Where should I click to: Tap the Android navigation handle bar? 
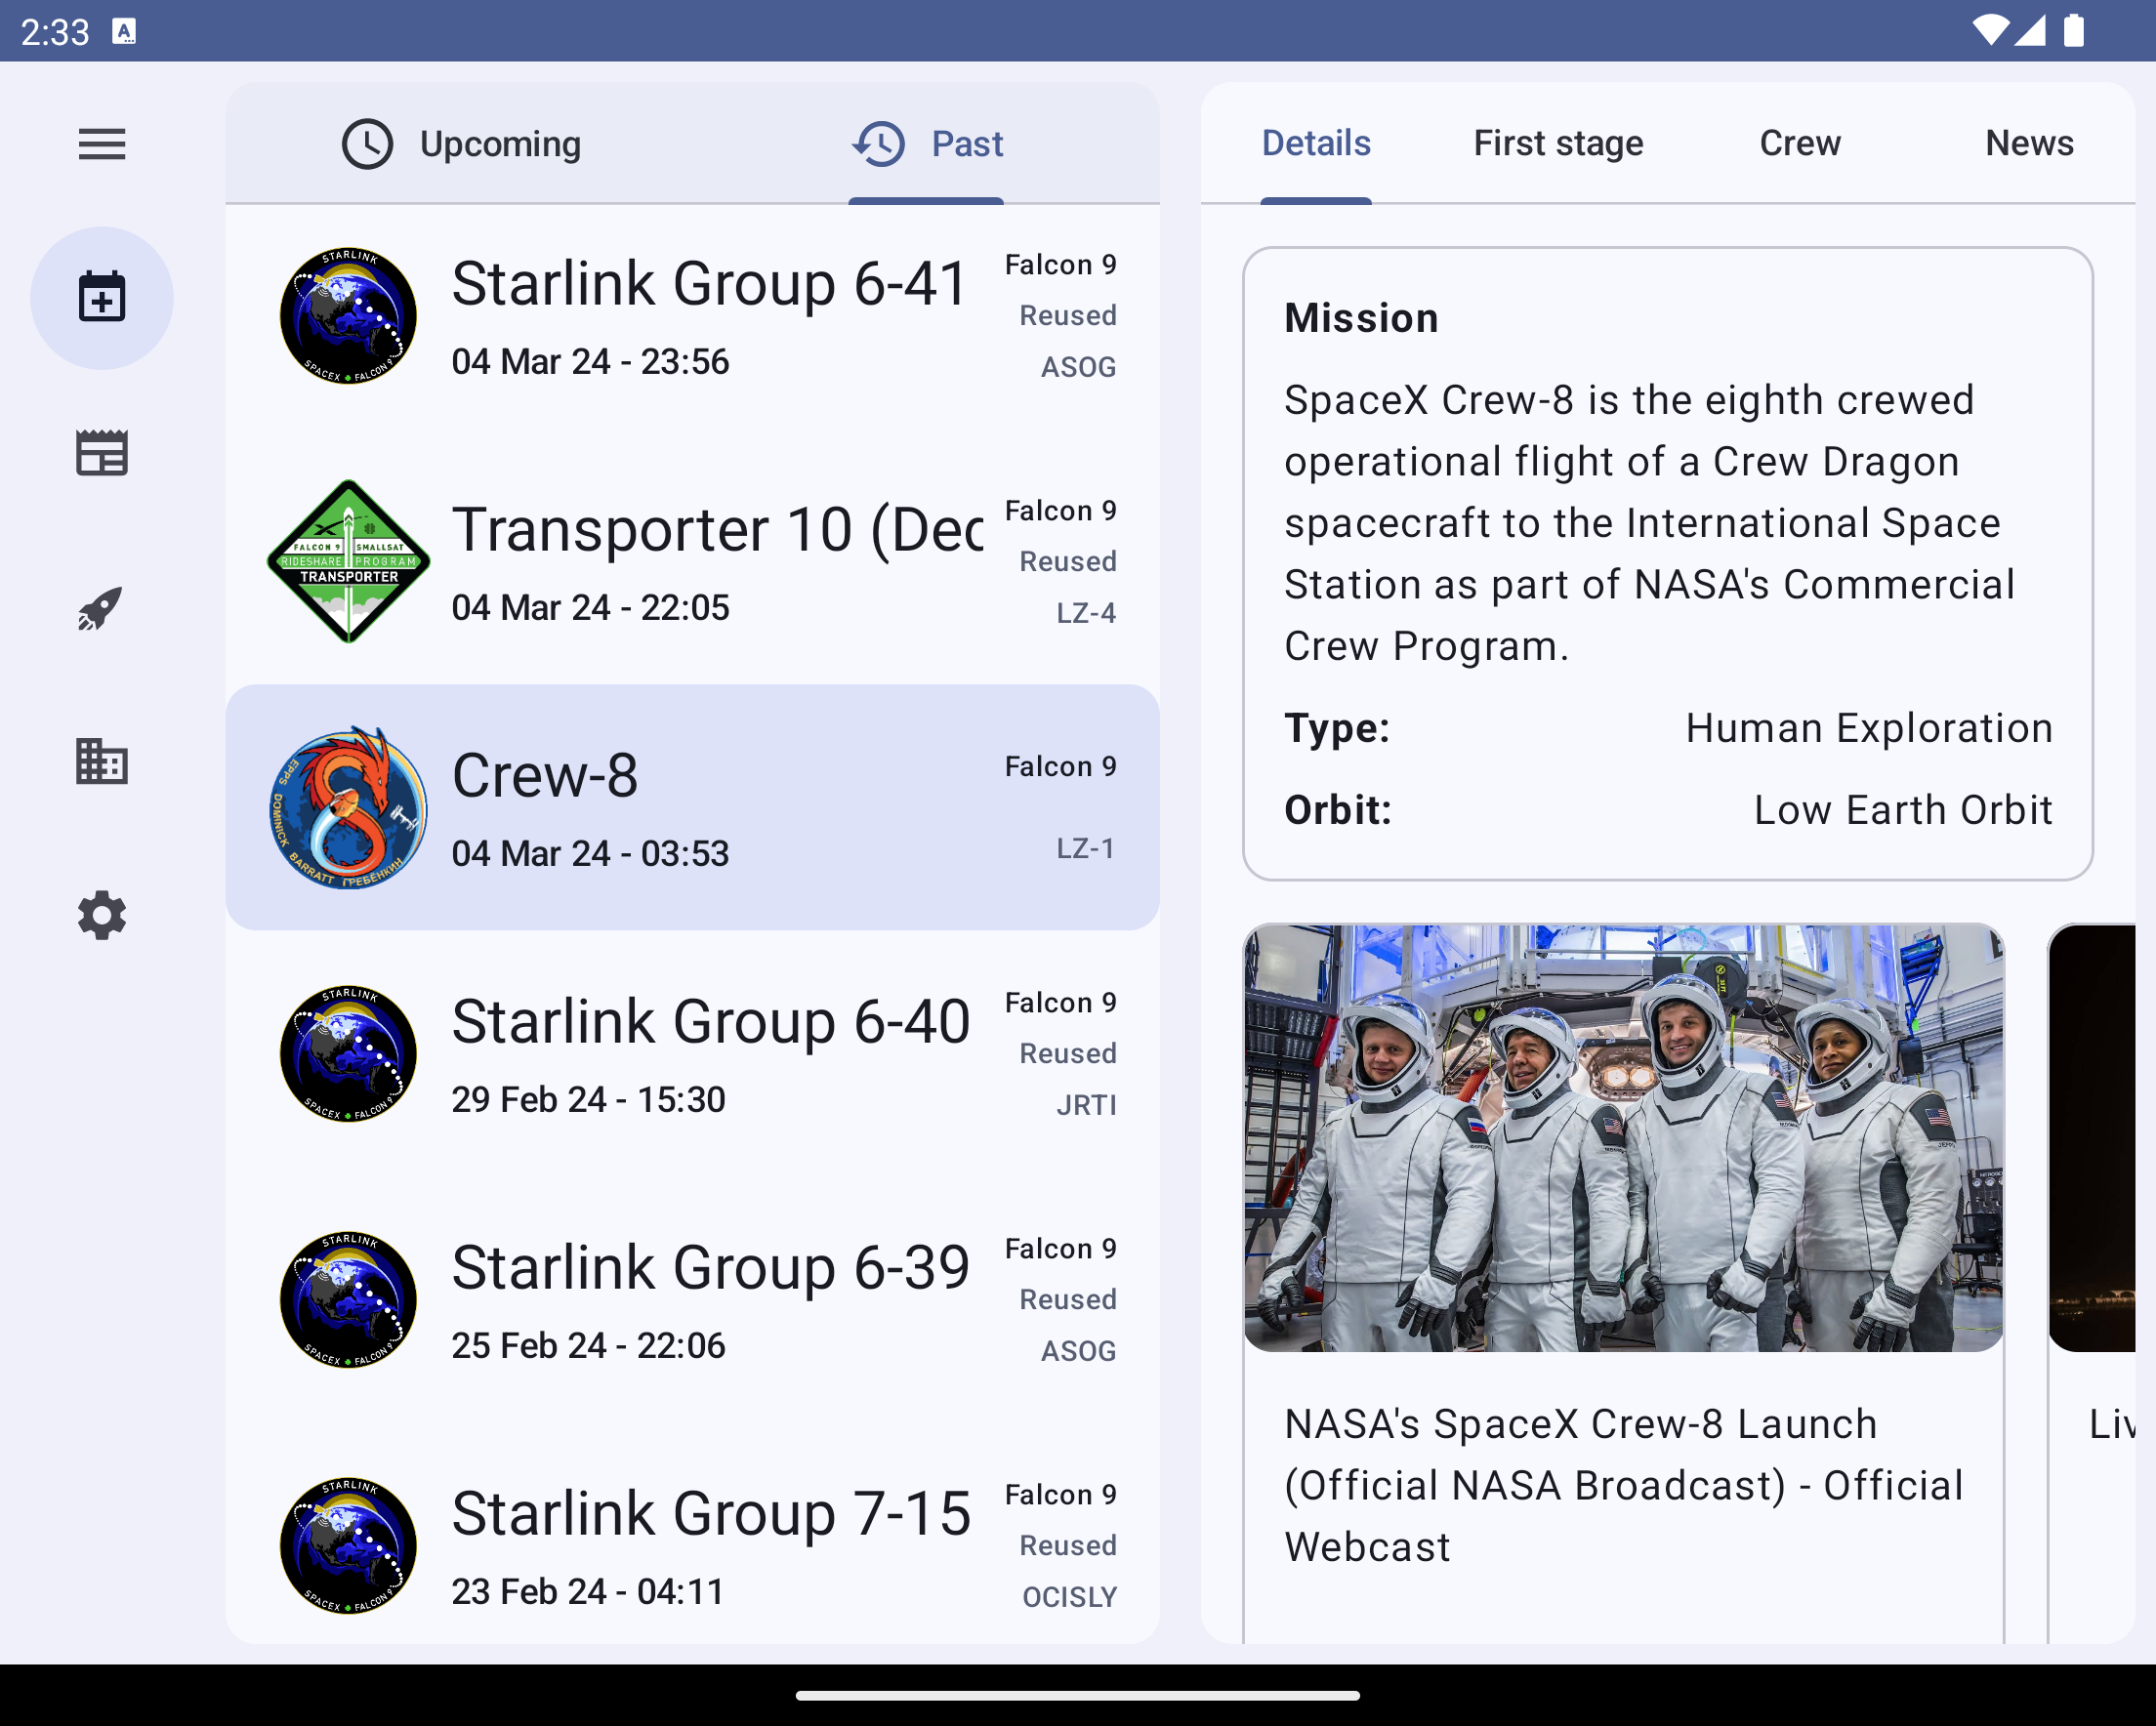point(1078,1696)
